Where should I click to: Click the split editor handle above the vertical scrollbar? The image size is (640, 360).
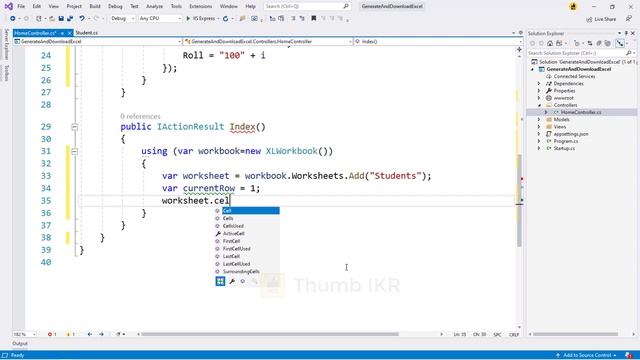click(519, 49)
